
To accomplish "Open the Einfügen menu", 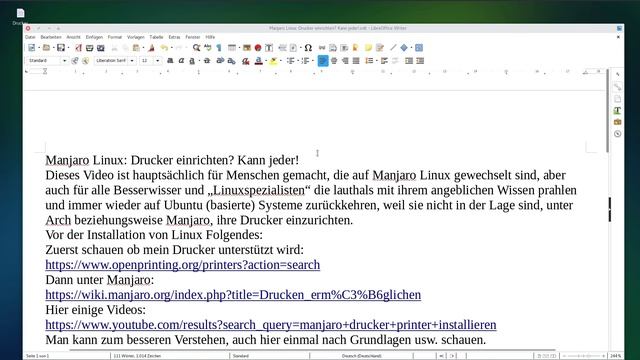I will click(94, 37).
